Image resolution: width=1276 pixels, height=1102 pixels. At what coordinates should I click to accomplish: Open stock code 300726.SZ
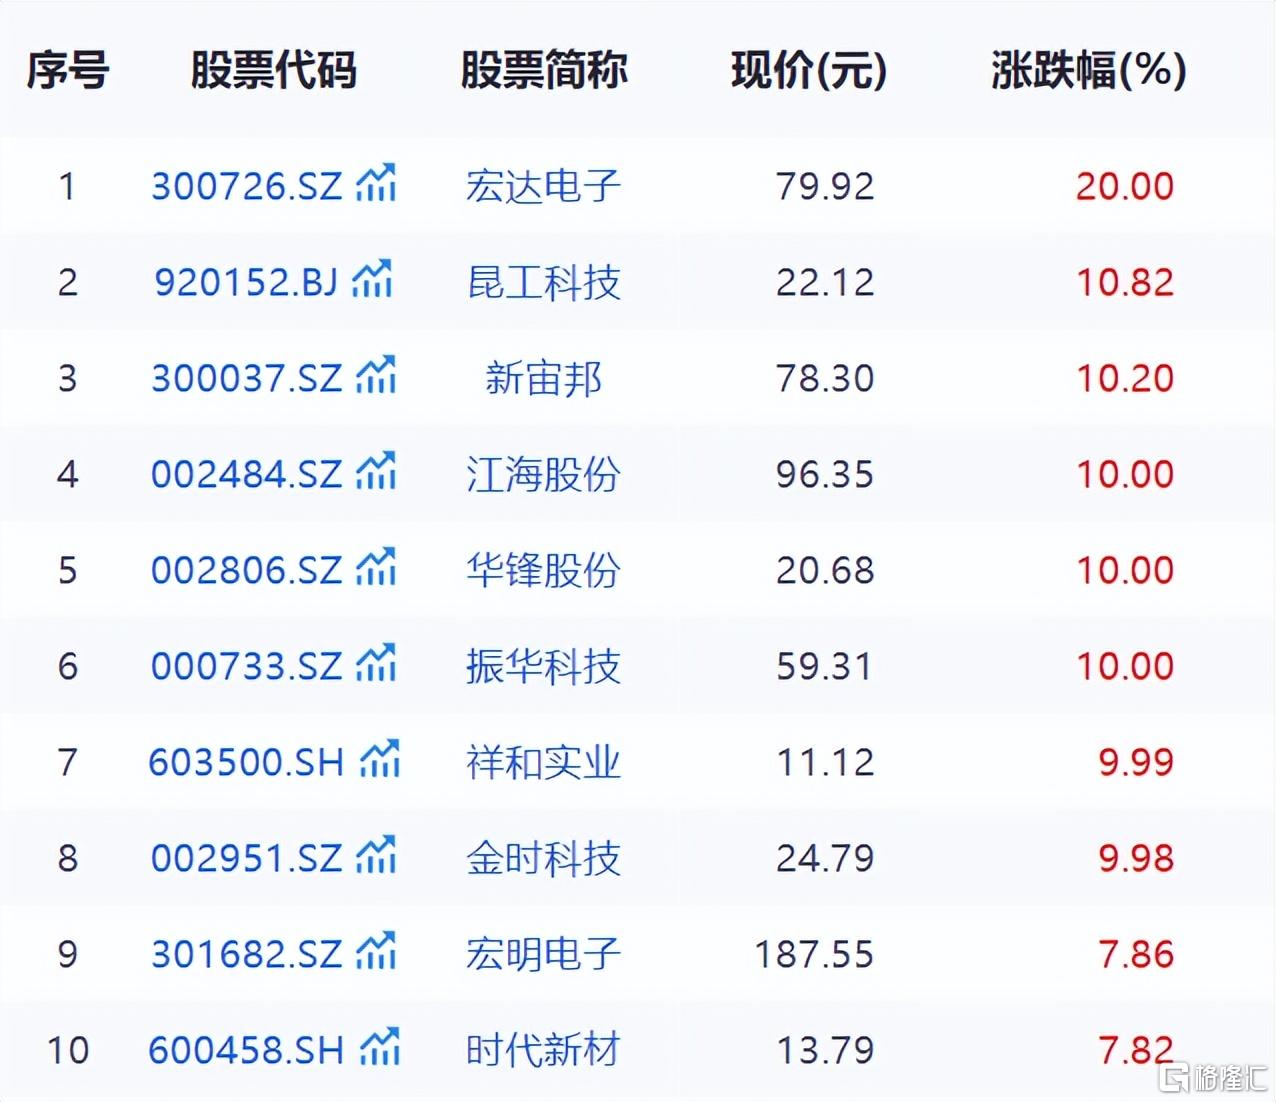click(246, 186)
